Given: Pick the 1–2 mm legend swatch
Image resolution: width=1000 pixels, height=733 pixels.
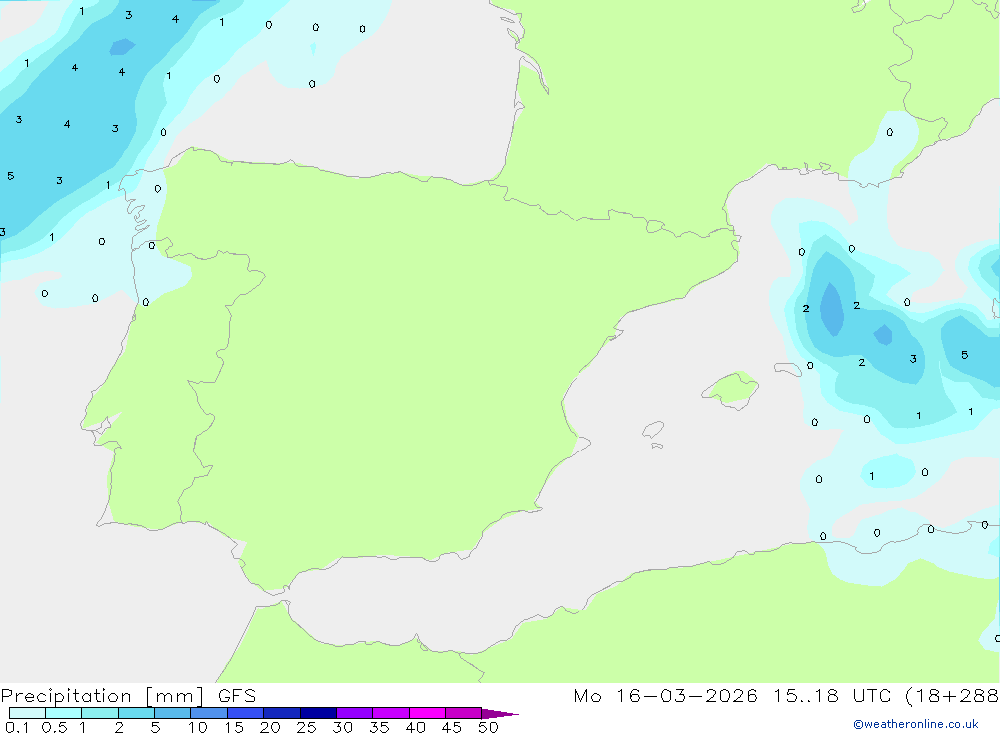Looking at the screenshot, I should click(99, 713).
